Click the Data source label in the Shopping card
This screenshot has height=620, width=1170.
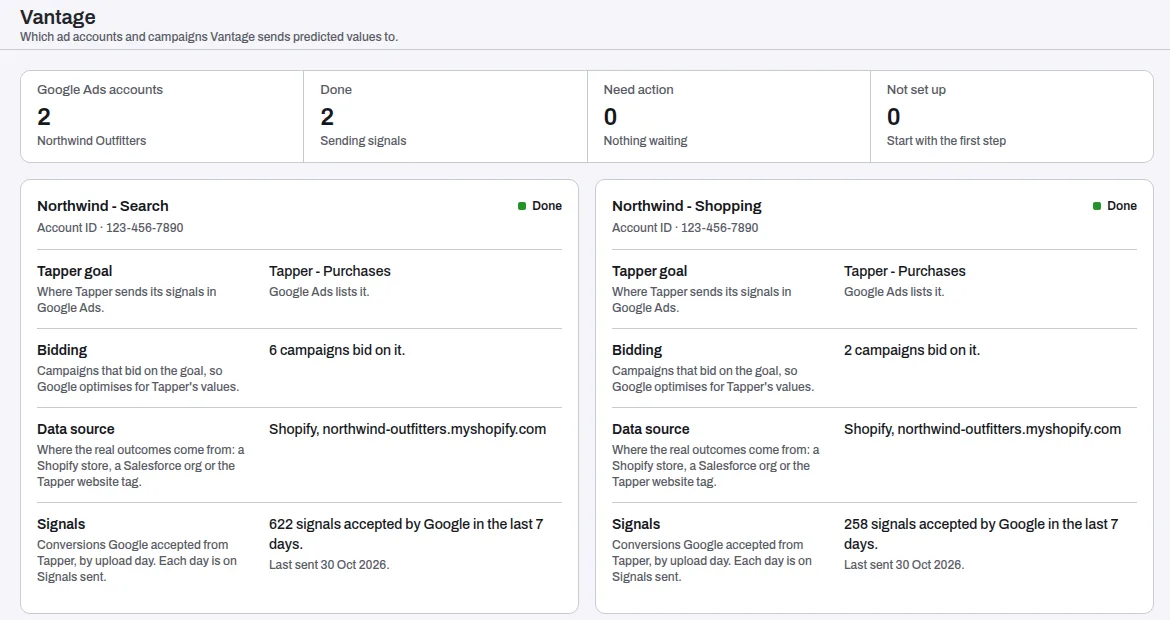651,429
